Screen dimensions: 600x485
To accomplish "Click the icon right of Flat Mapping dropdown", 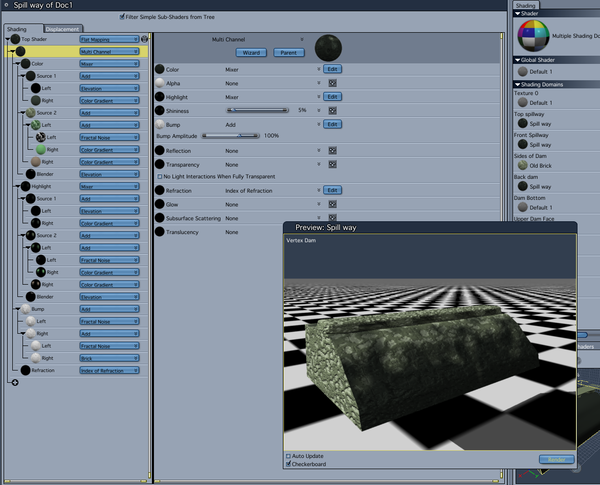I will click(144, 39).
